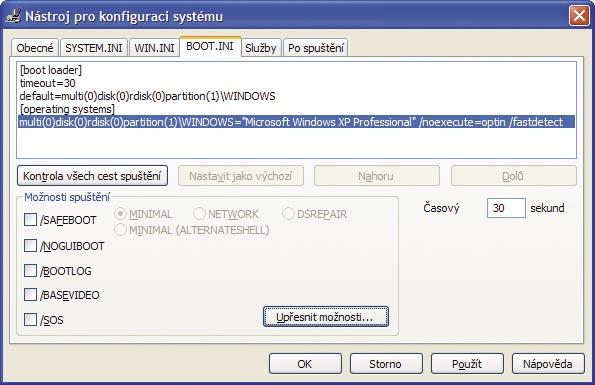Click Kontrola všech cest spuštění button
595x385 pixels.
pos(93,176)
